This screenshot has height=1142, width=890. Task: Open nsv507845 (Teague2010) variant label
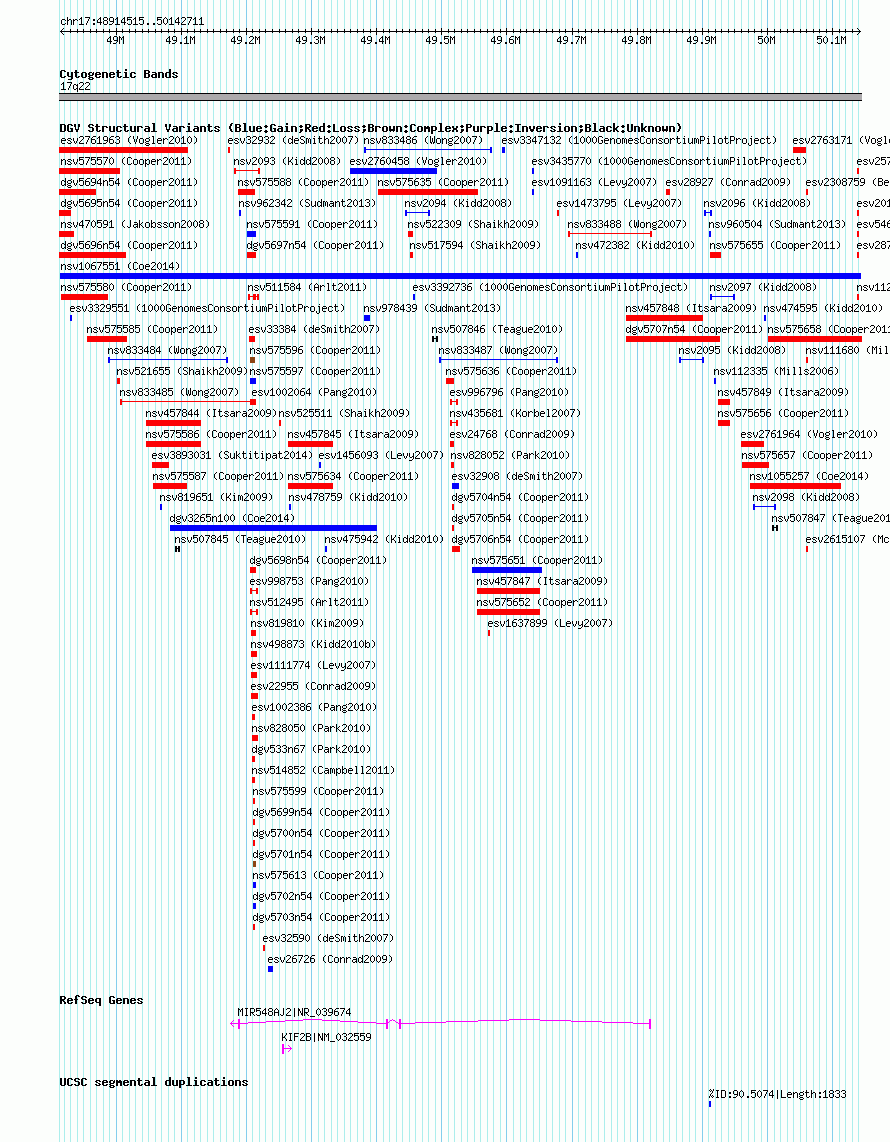240,539
